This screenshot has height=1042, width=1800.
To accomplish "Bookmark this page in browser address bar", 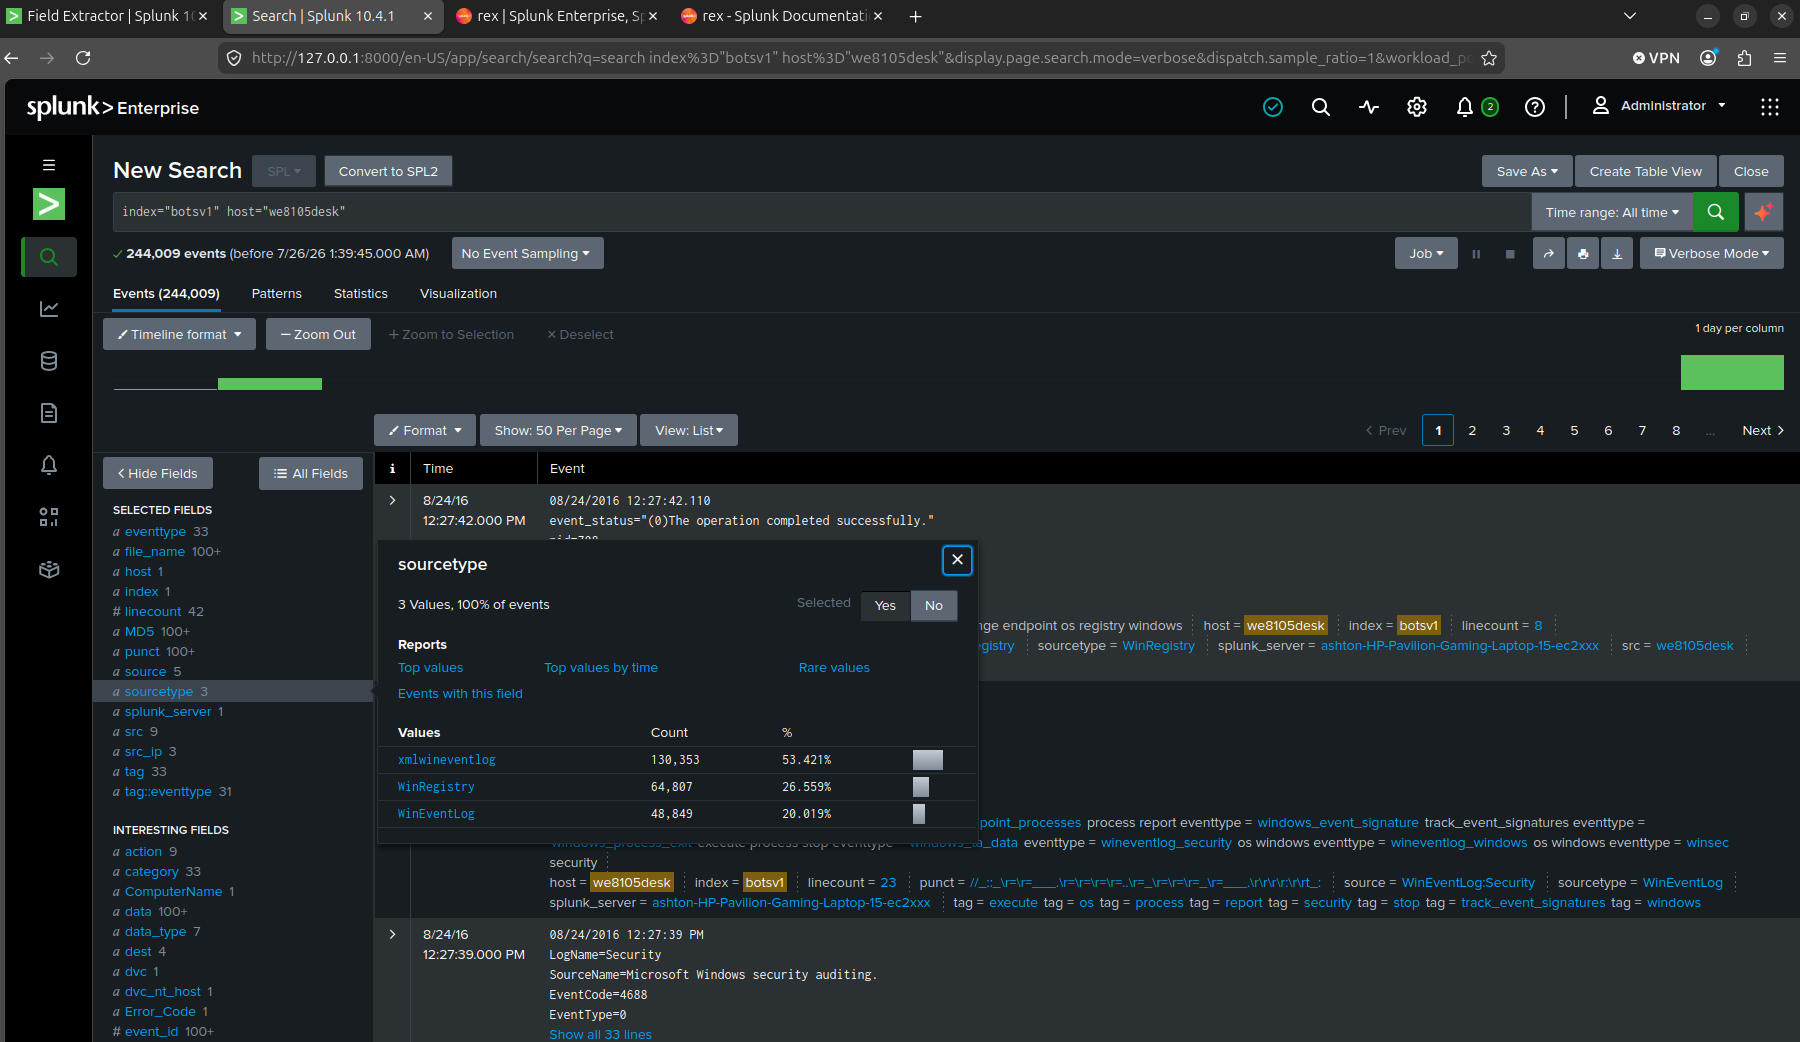I will coord(1489,58).
